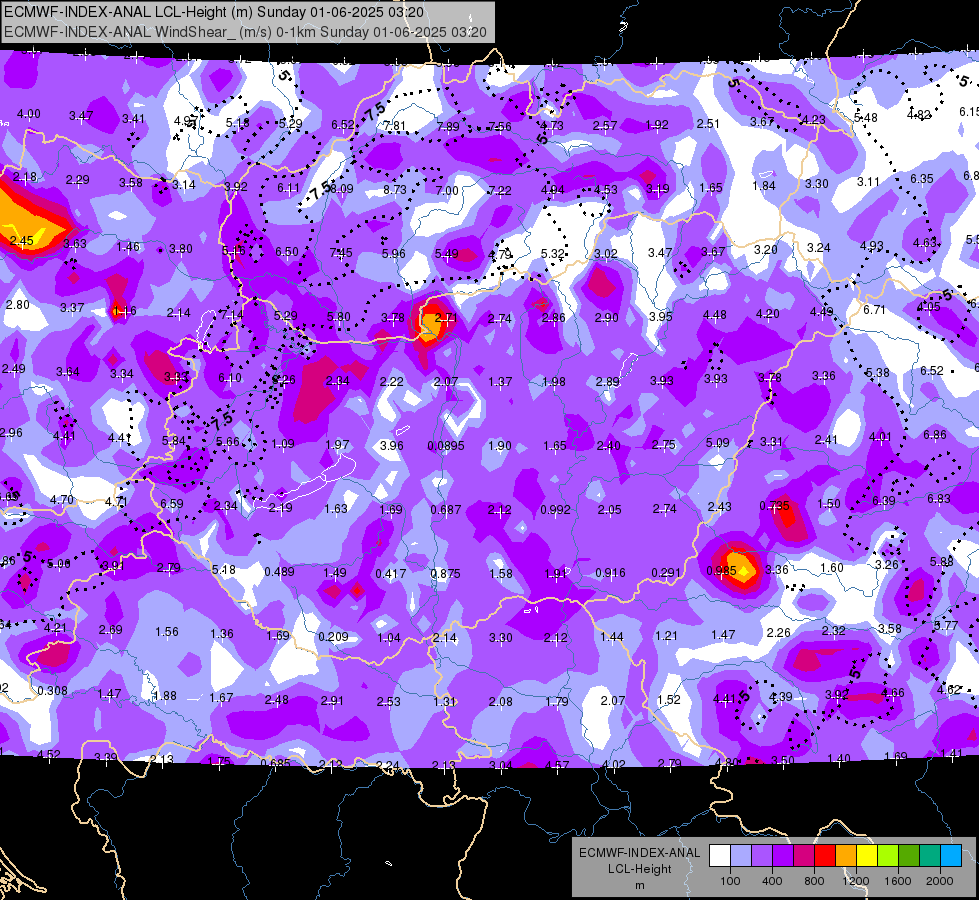Click the wind shear value 8.73
The height and width of the screenshot is (900, 979).
tap(395, 189)
